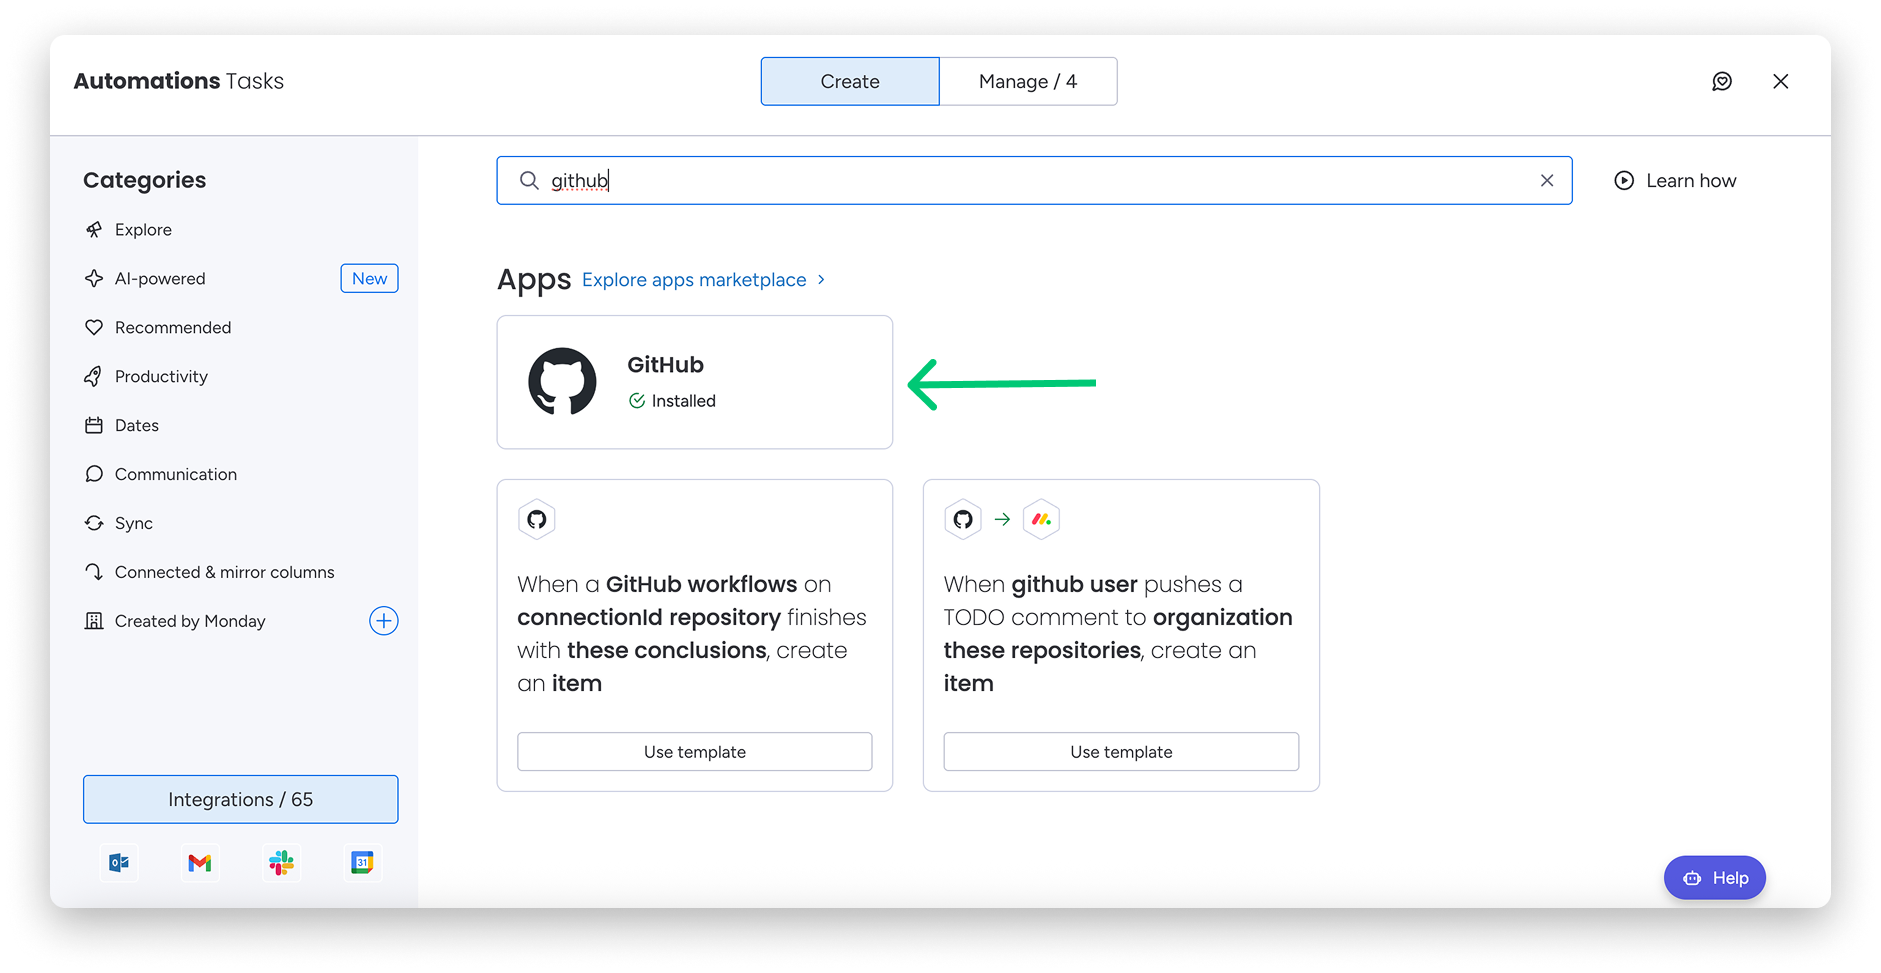1881x973 pixels.
Task: Click the Categories heading
Action: click(145, 180)
